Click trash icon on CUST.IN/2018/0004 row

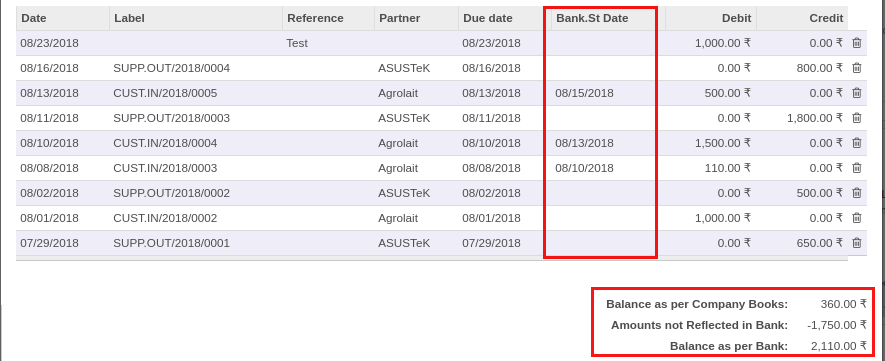click(x=856, y=143)
